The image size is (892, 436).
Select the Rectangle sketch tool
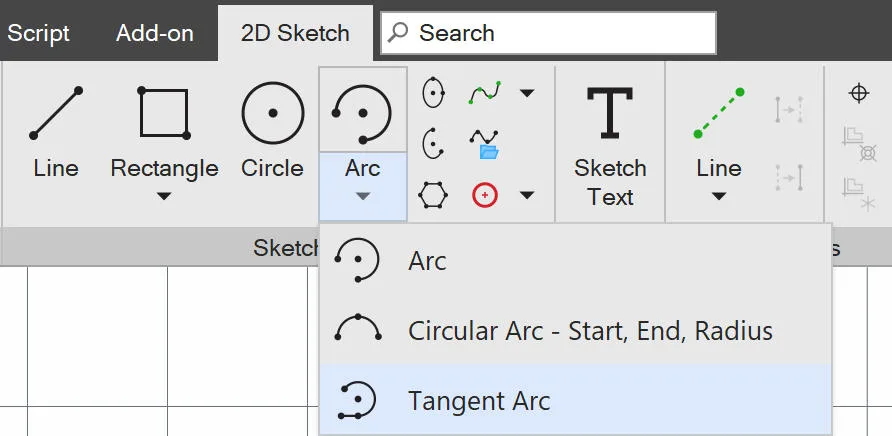[x=164, y=130]
